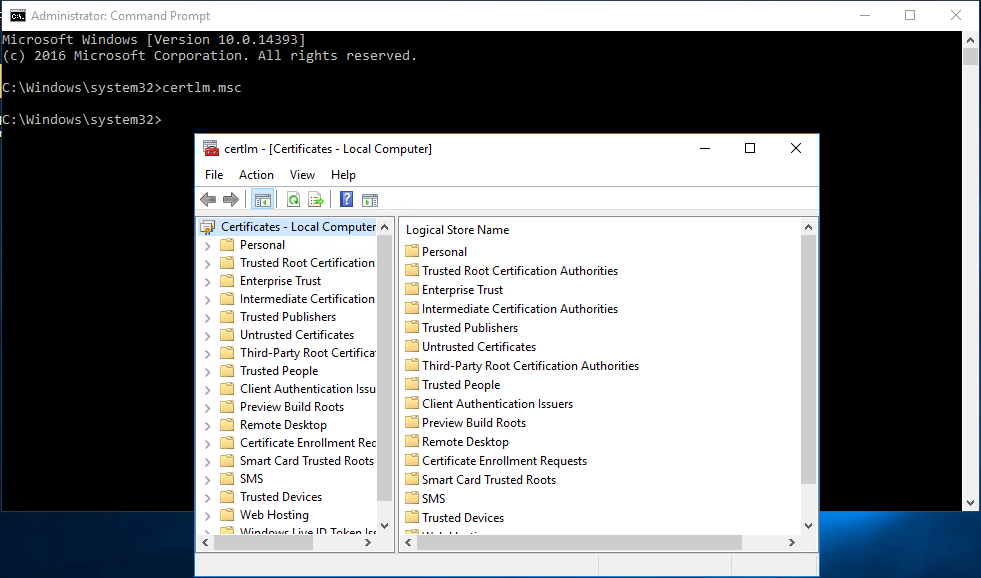
Task: Select Certificates - Local Computer root node
Action: pyautogui.click(x=298, y=227)
